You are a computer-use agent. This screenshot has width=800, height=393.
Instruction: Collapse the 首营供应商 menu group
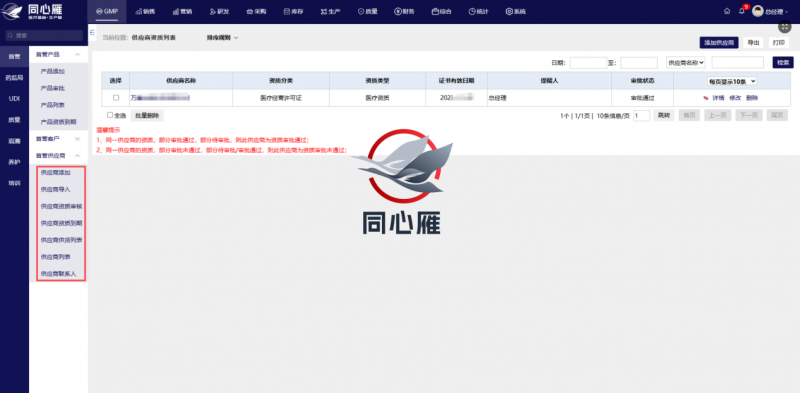point(58,156)
